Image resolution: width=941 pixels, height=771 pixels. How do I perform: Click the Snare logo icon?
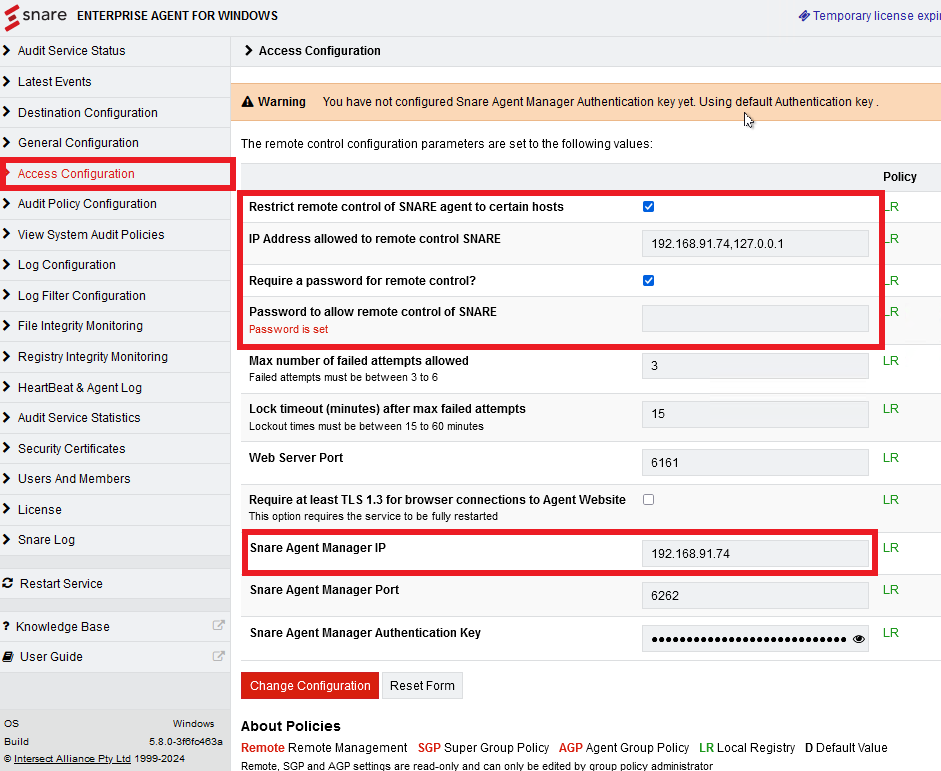click(12, 17)
